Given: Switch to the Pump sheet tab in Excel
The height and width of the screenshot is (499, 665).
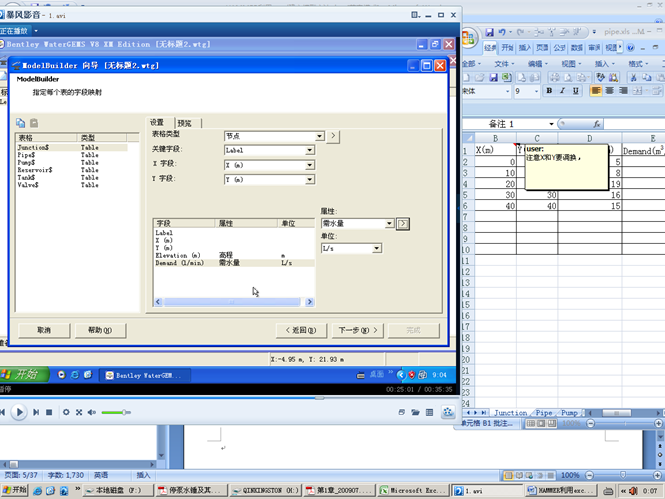Looking at the screenshot, I should (569, 413).
